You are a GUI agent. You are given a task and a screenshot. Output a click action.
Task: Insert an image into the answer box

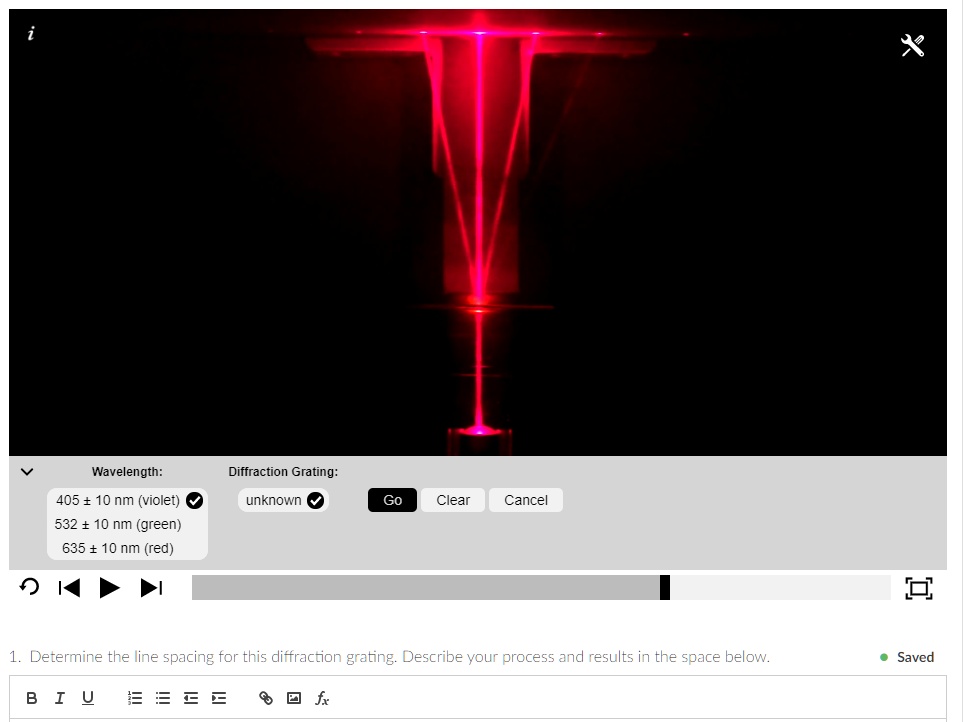coord(293,698)
